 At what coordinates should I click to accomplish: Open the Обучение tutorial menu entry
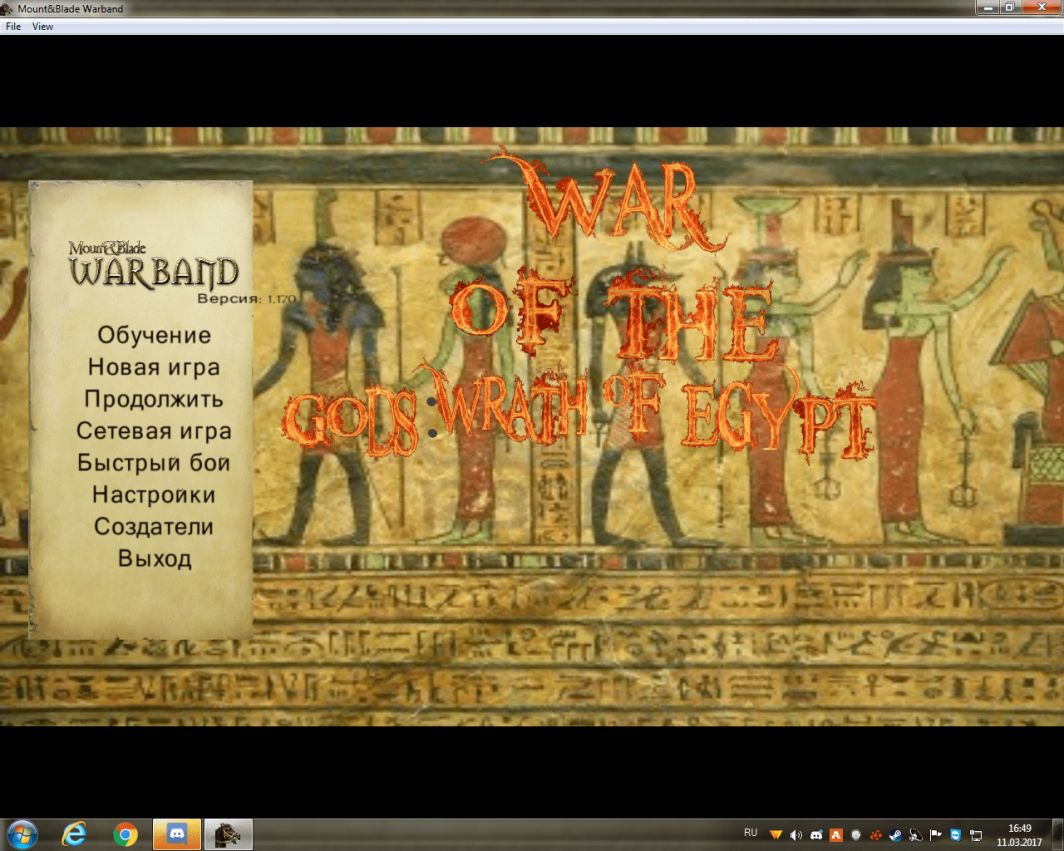click(x=154, y=335)
